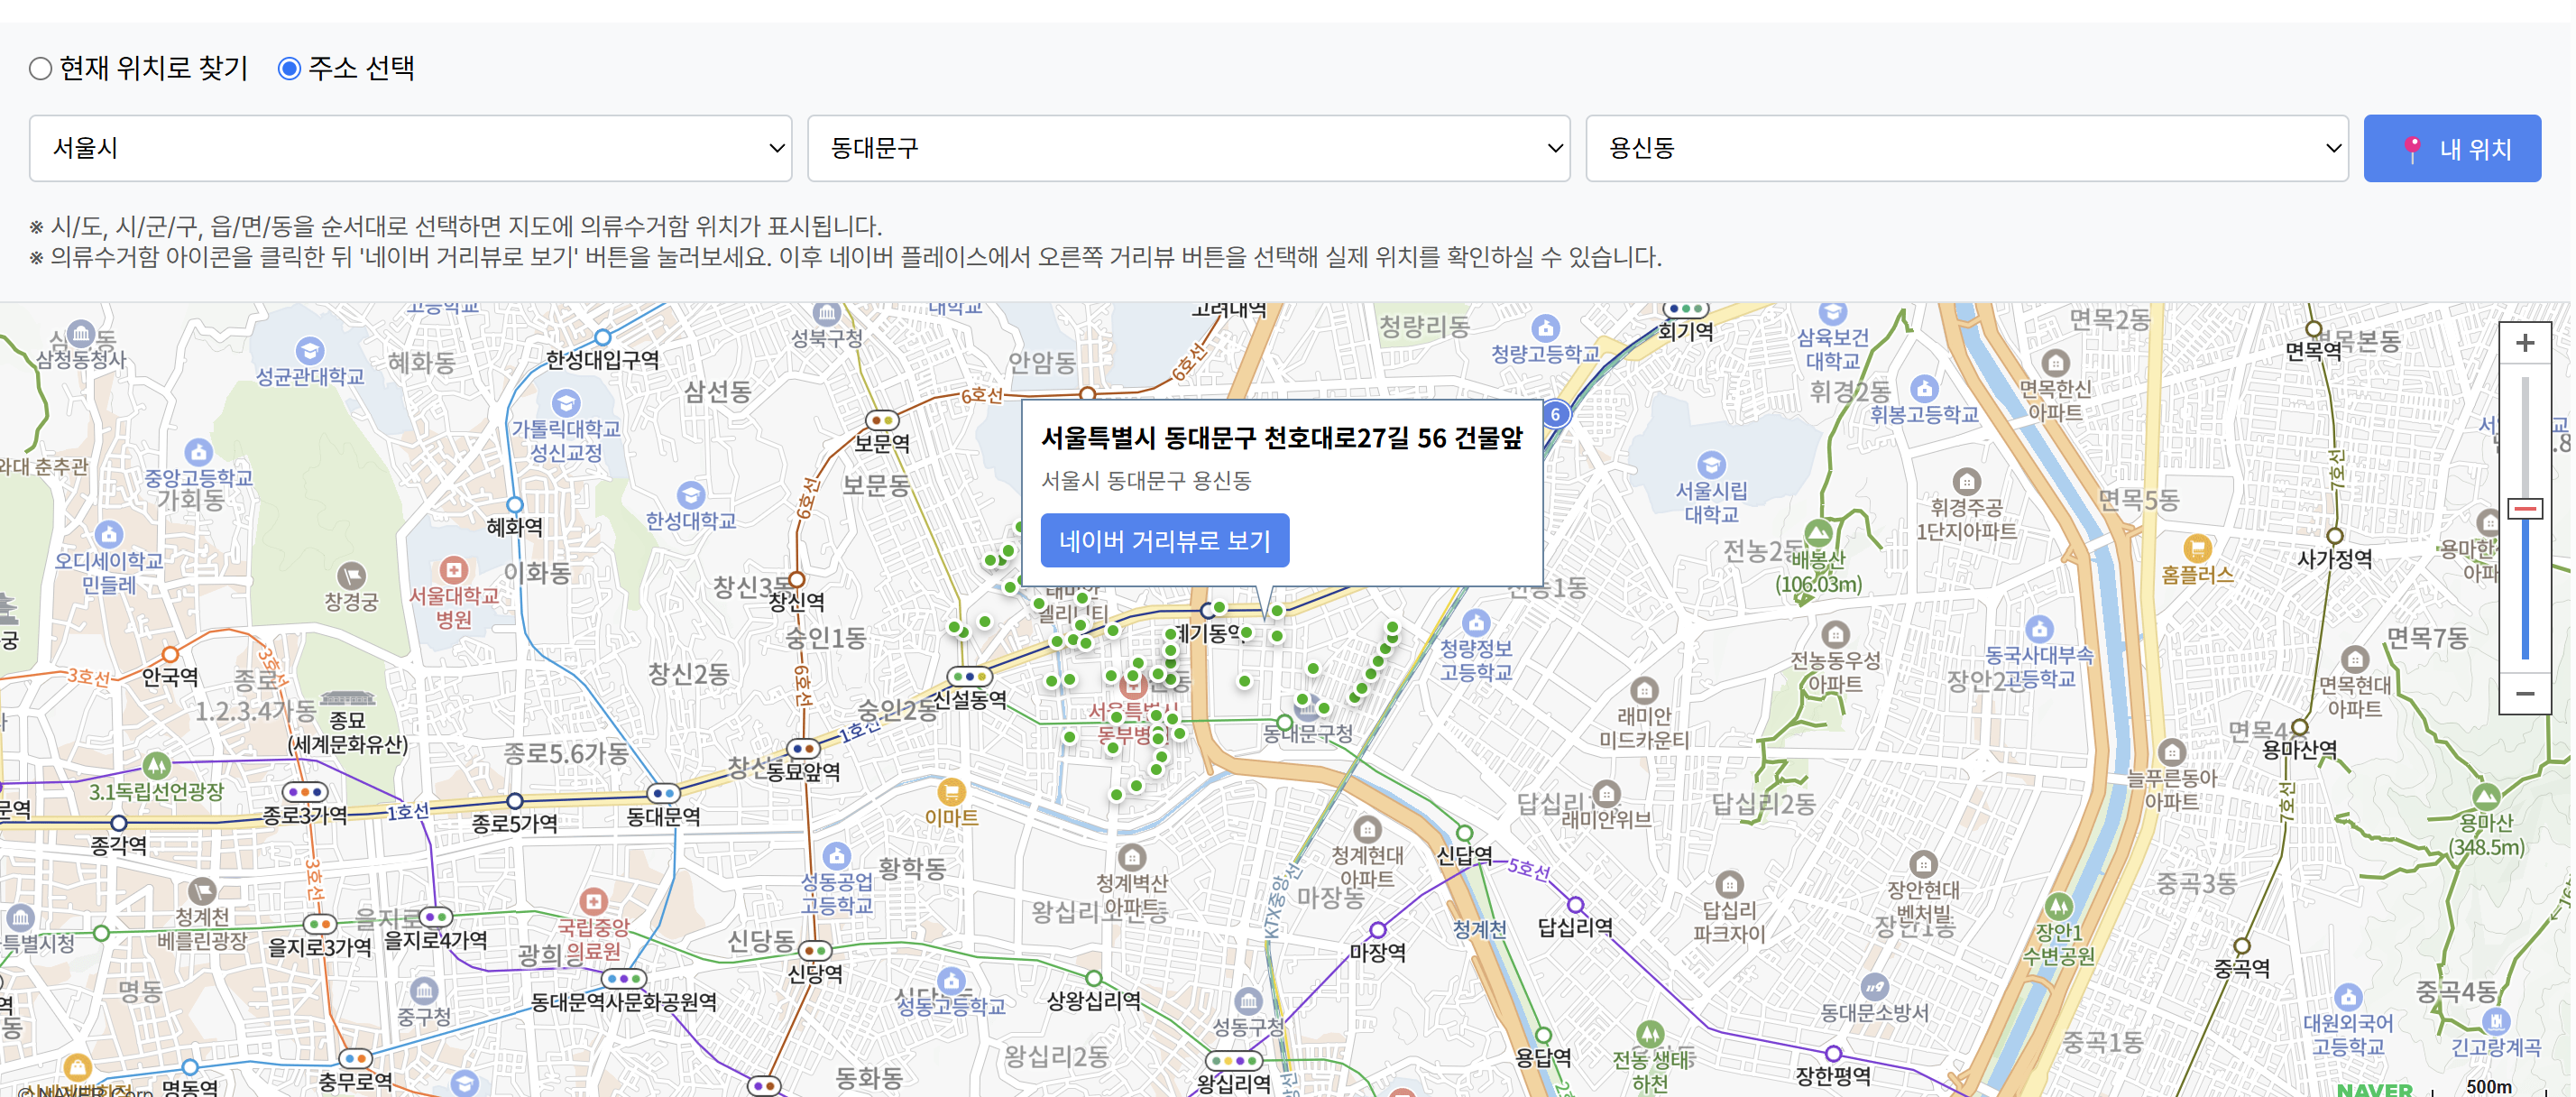Click the '서울시 동대문구 용신동' popup subtitle
Image resolution: width=2576 pixels, height=1097 pixels.
pyautogui.click(x=1146, y=481)
